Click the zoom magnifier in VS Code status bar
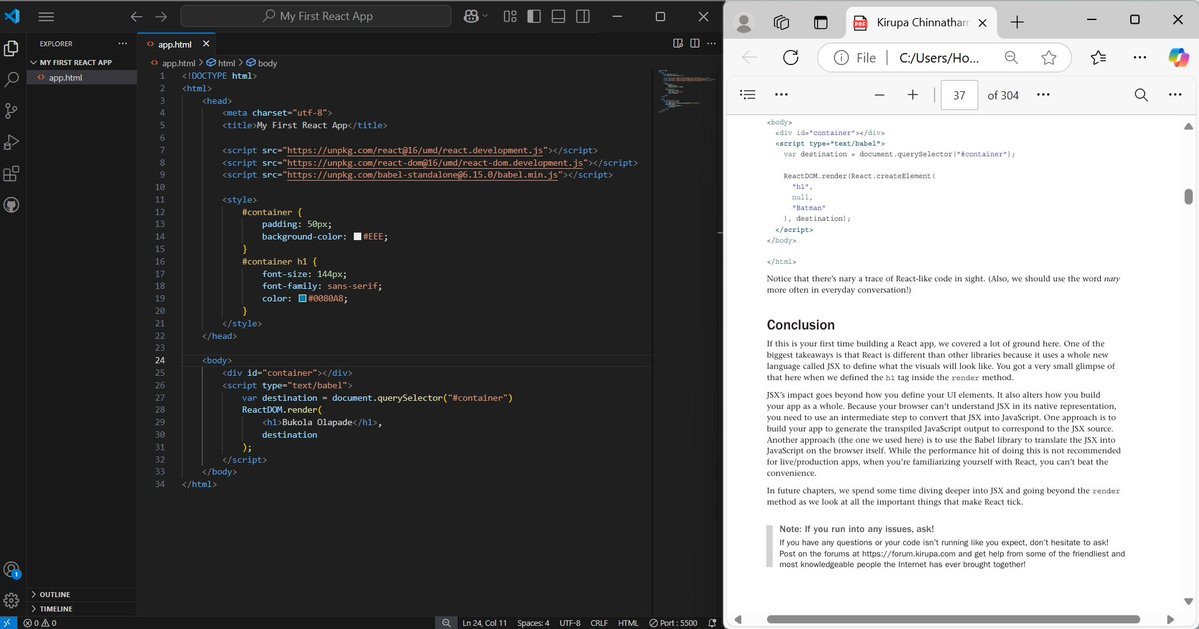 pos(446,623)
